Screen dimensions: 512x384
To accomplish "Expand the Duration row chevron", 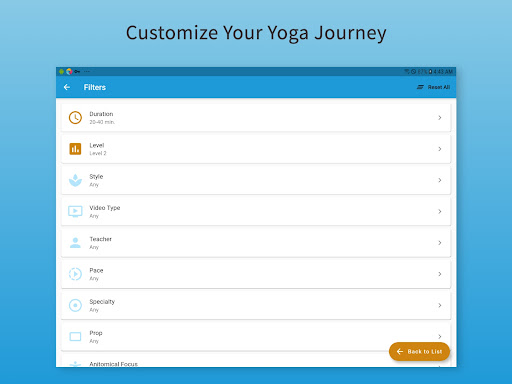I will coord(440,118).
